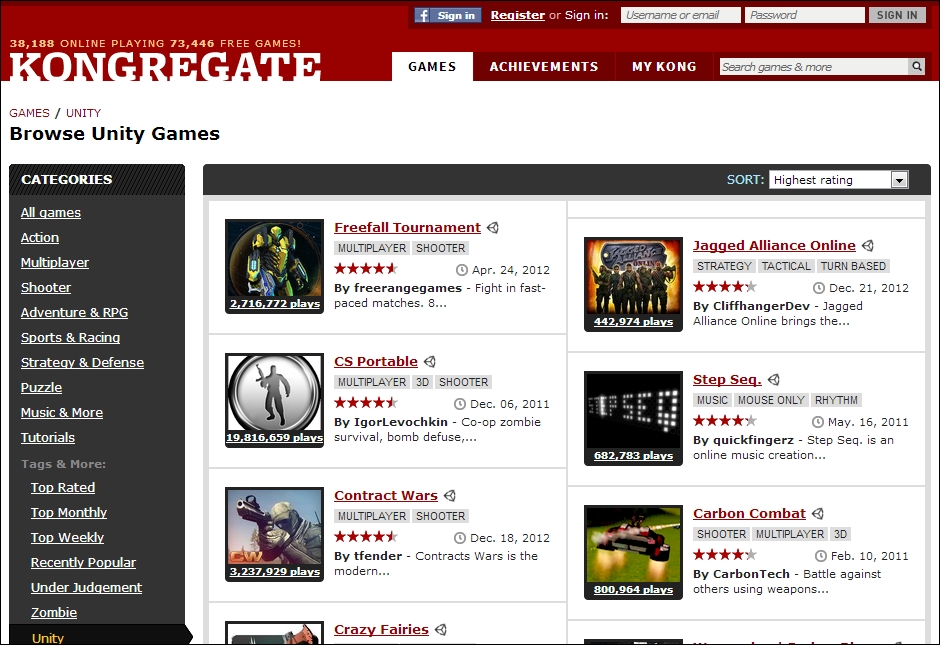Select the Action category

pyautogui.click(x=40, y=238)
